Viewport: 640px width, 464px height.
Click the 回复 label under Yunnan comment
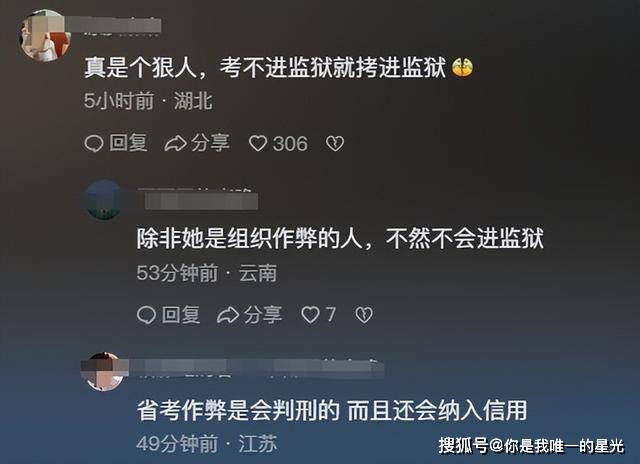click(181, 315)
